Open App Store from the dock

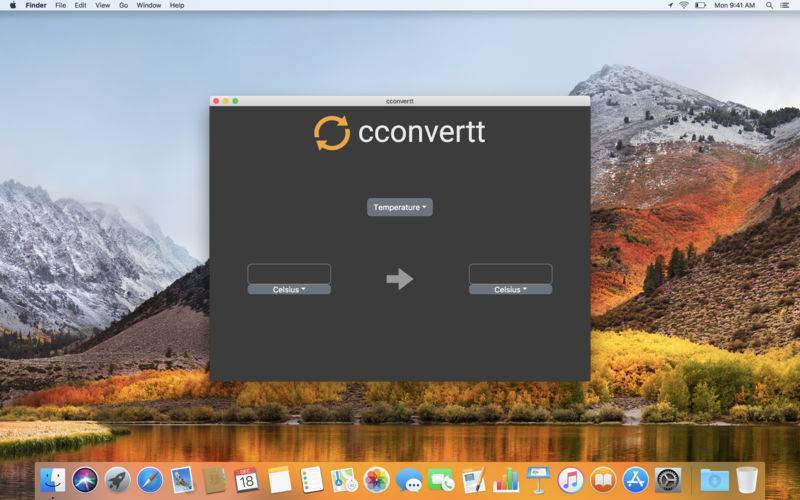(x=635, y=480)
